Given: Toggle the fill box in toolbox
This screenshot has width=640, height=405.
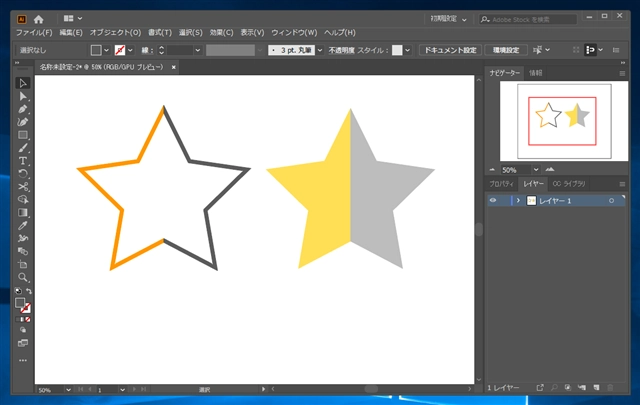Looking at the screenshot, I should click(x=20, y=303).
